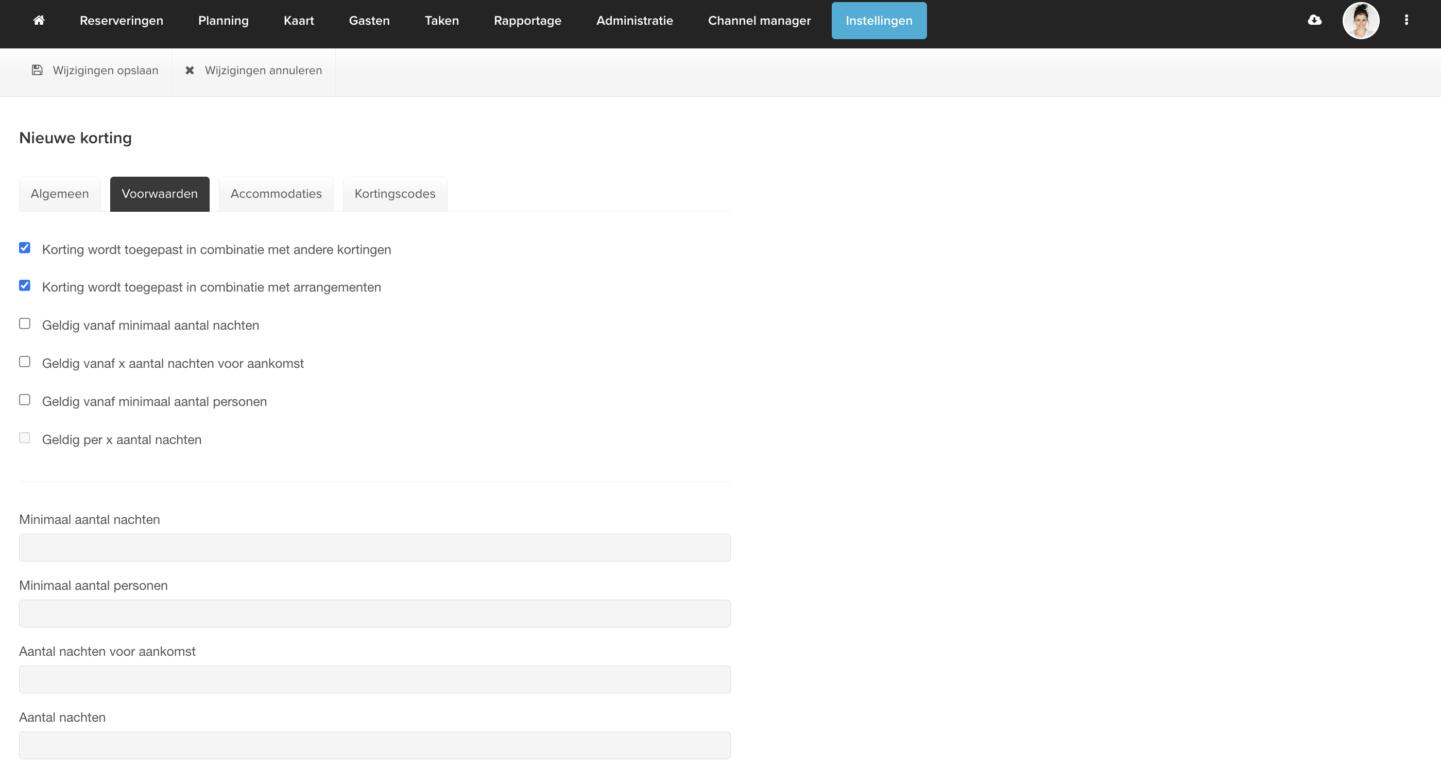Screen dimensions: 1441x782
Task: Click the cloud download icon
Action: click(x=1314, y=21)
